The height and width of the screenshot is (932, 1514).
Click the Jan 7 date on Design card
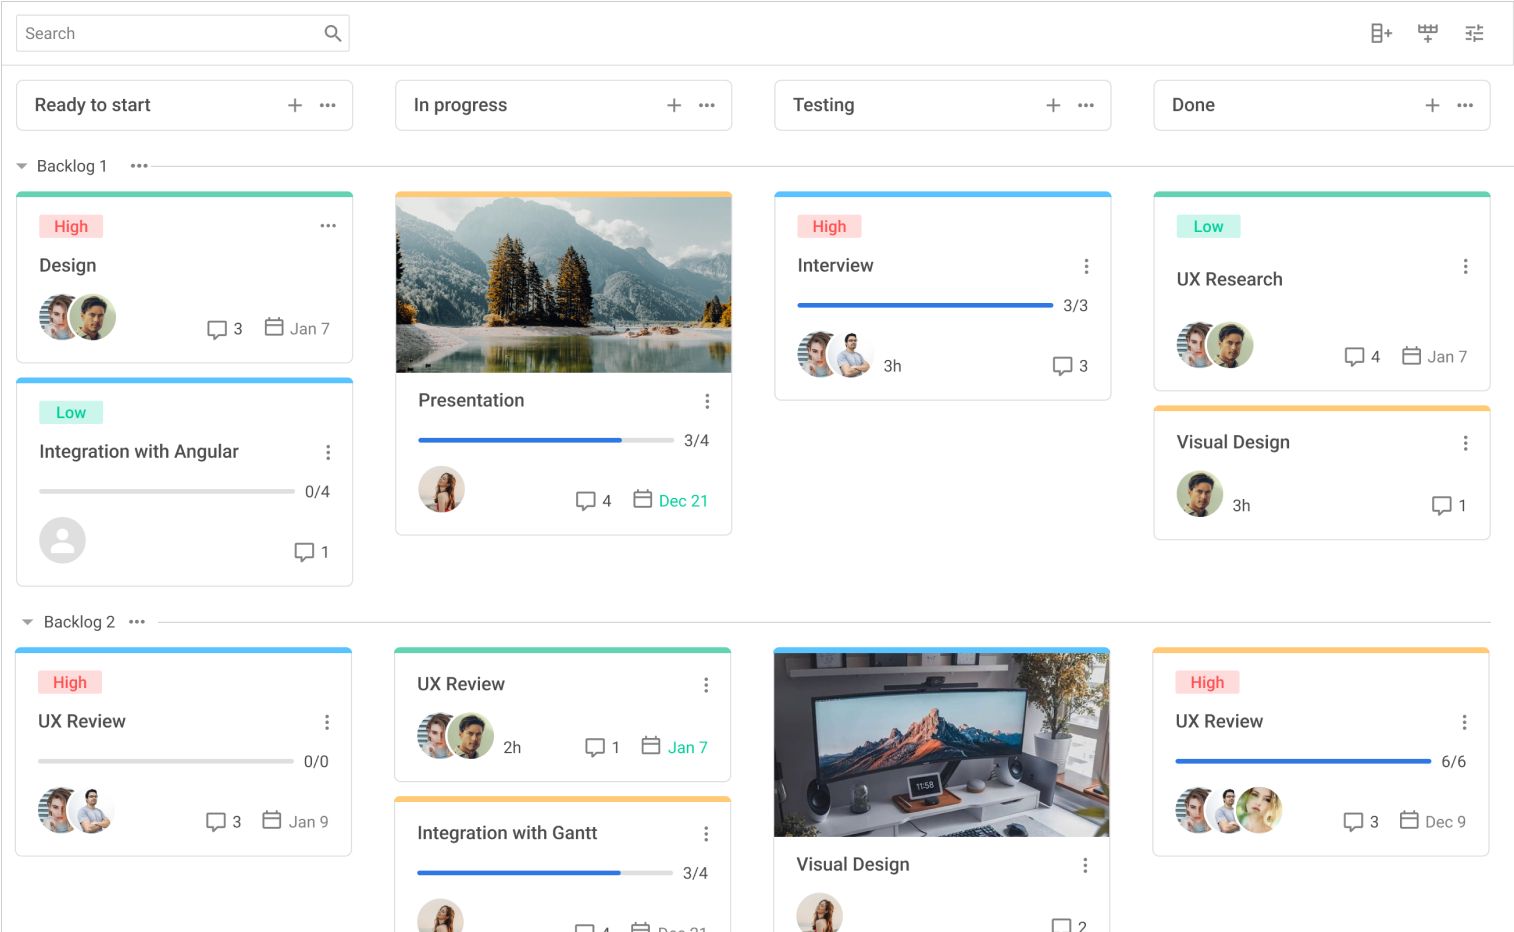point(309,329)
